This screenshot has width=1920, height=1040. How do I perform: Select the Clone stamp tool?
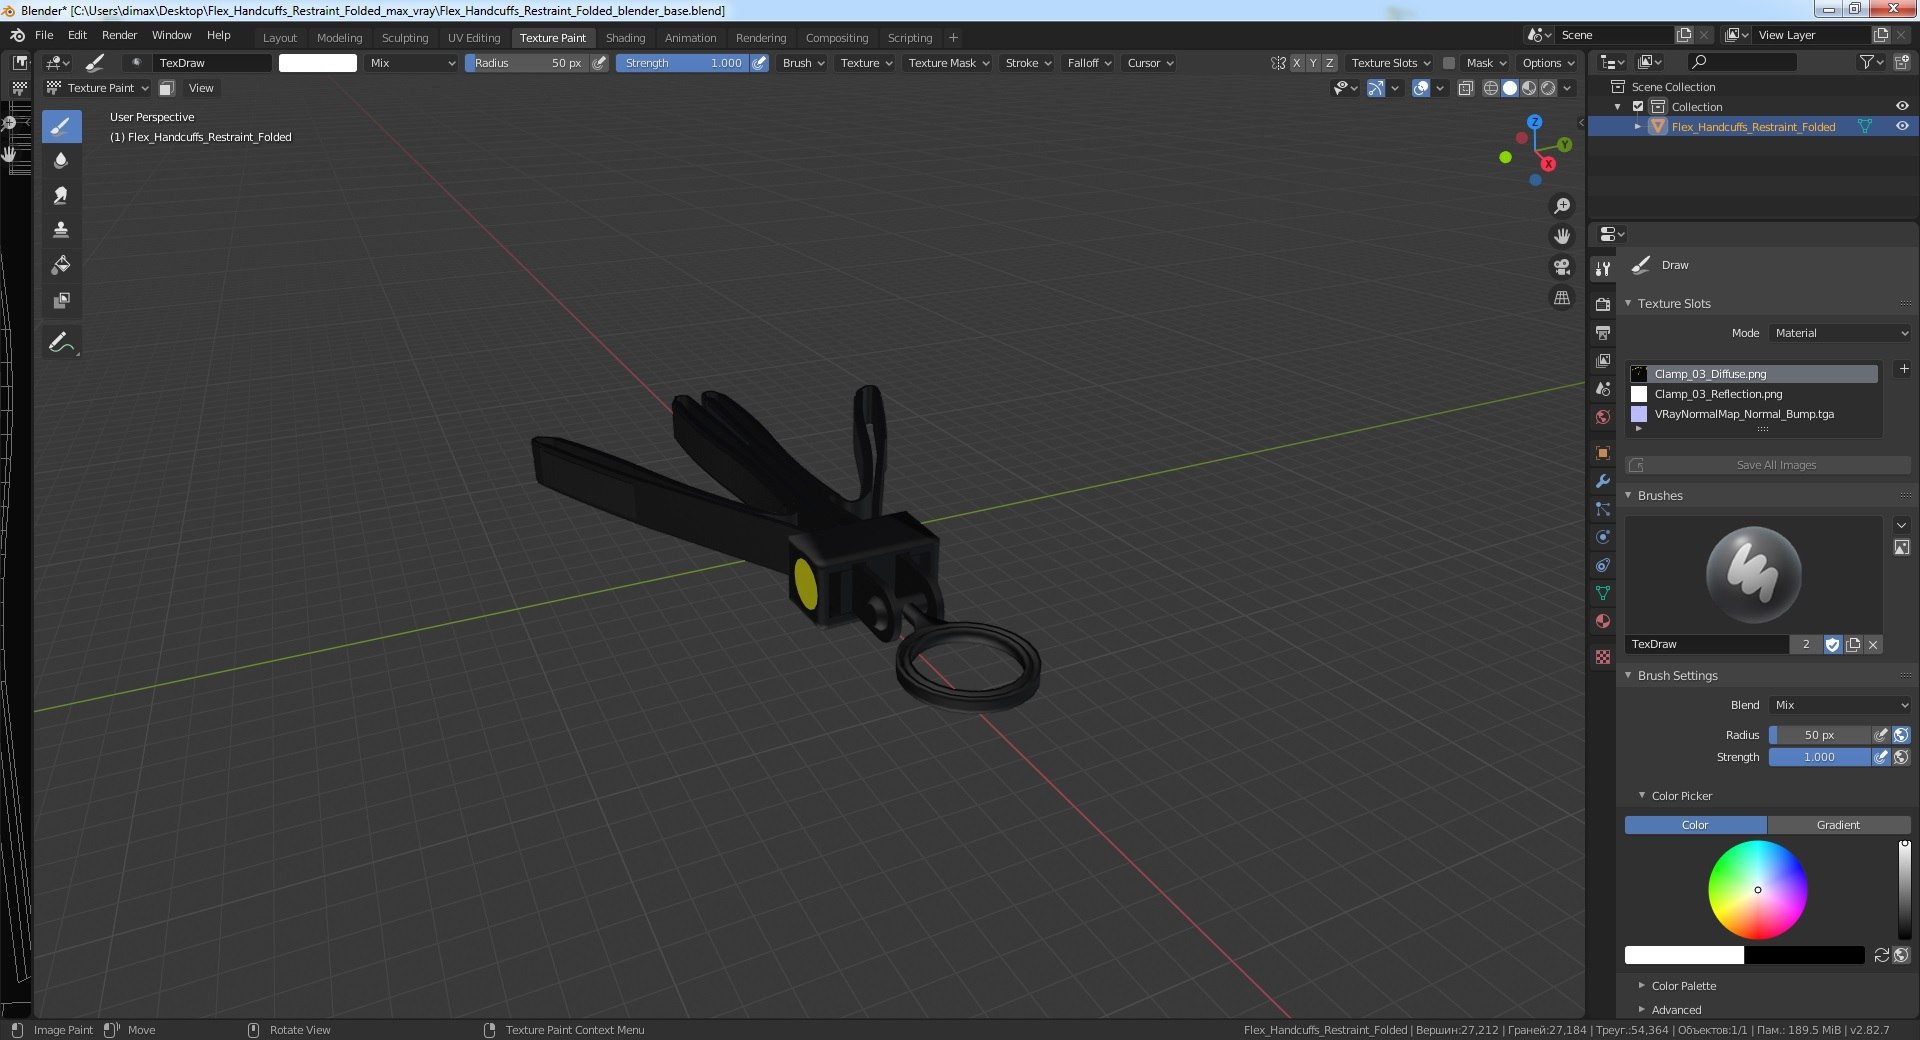click(61, 230)
